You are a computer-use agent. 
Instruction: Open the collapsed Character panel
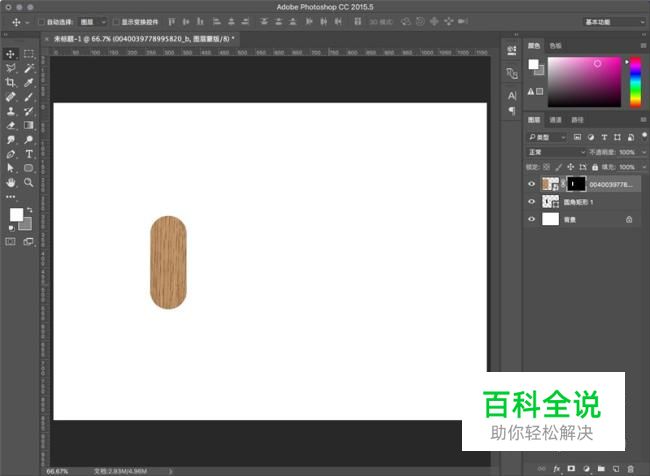coord(512,96)
